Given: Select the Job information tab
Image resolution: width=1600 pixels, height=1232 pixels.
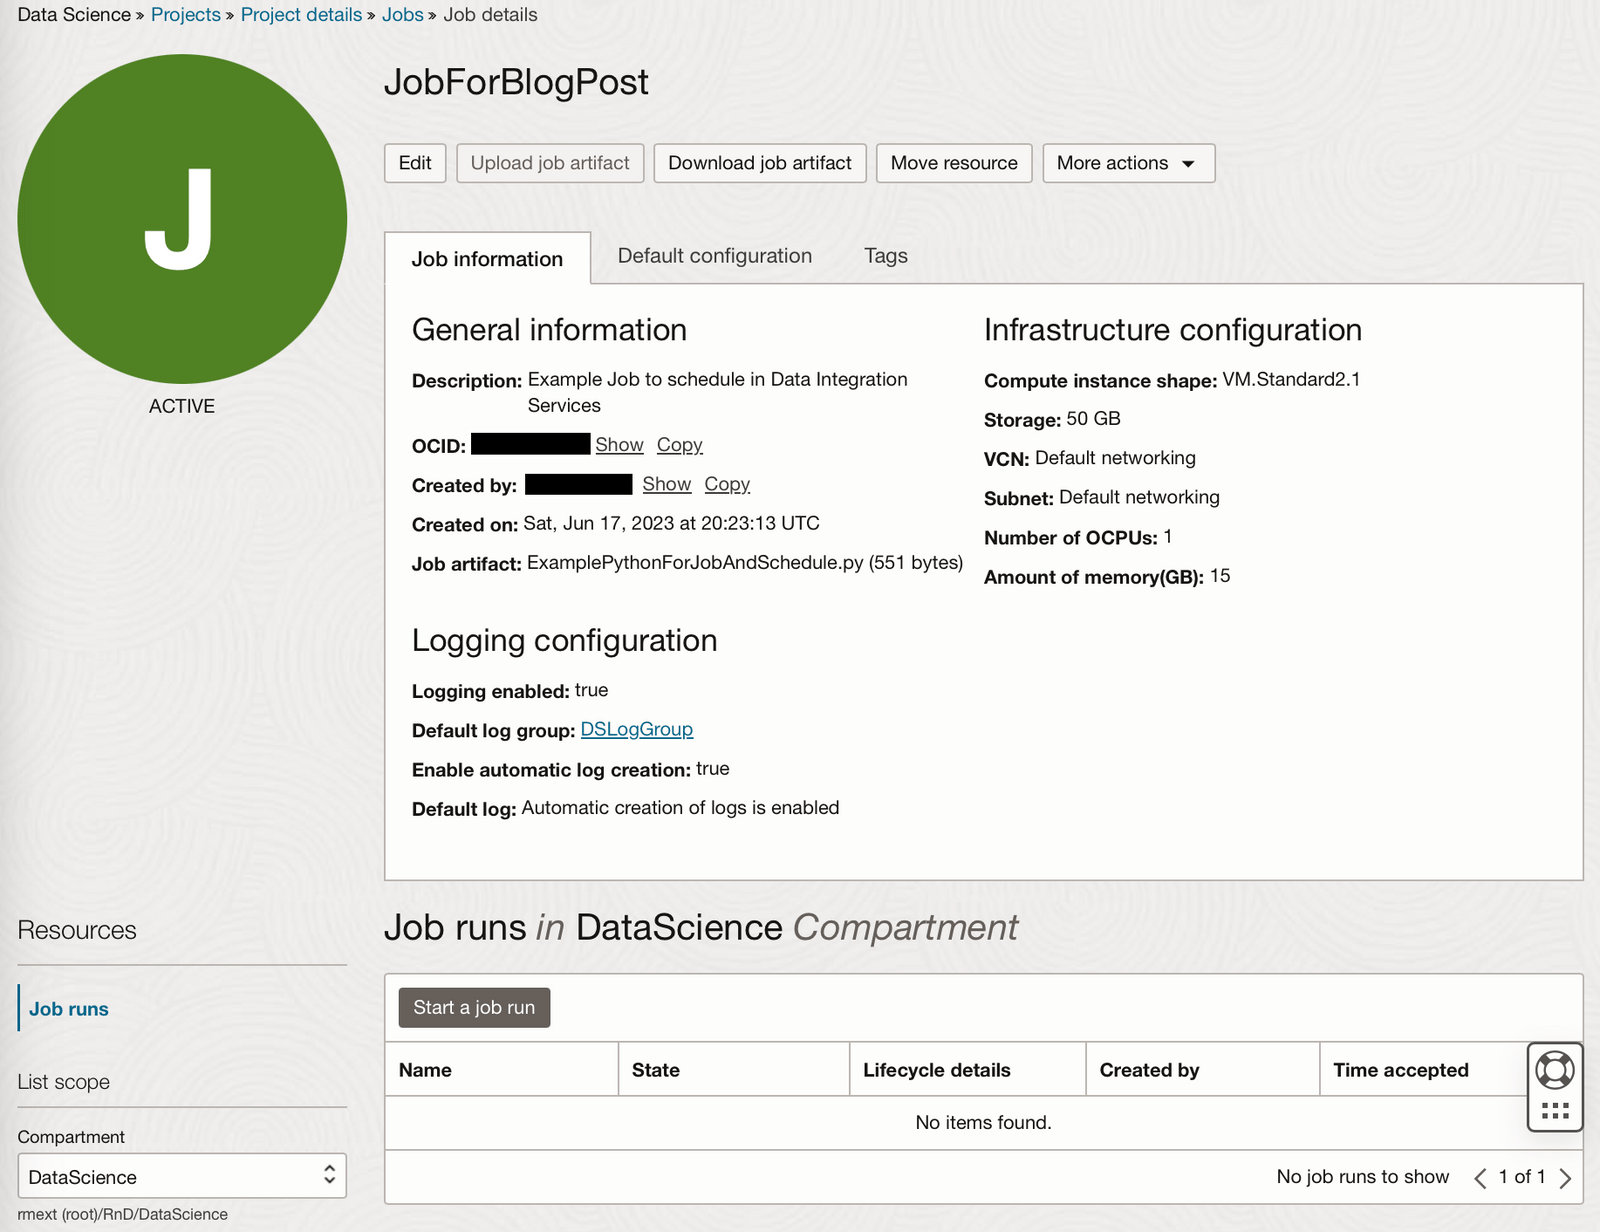Looking at the screenshot, I should coord(487,258).
